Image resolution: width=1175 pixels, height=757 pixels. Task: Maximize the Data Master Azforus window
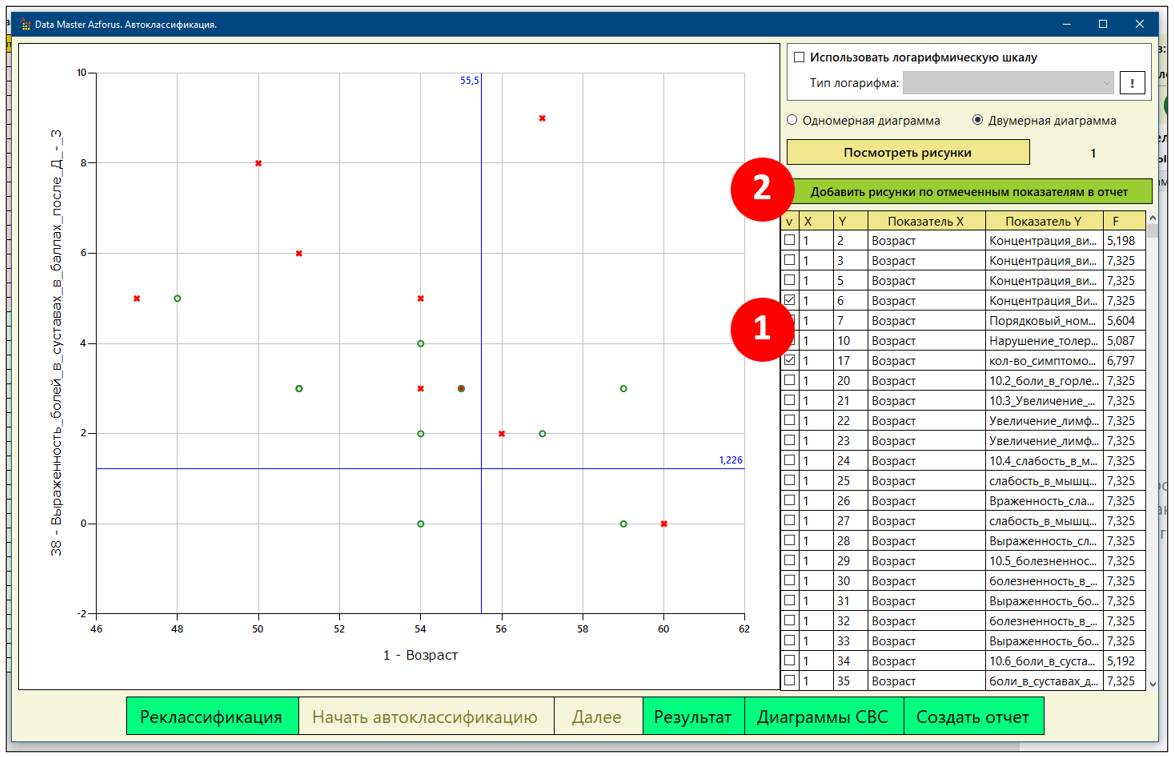(x=1103, y=24)
